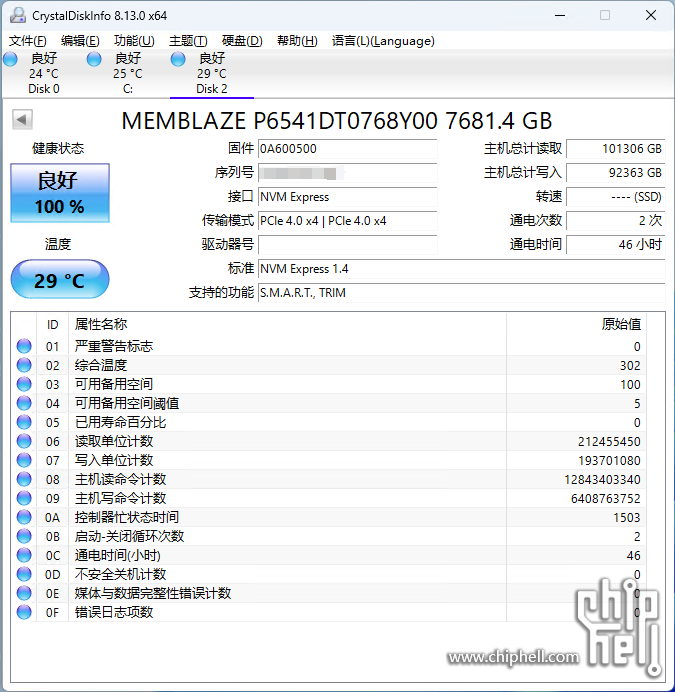Select the raw value 302
The image size is (675, 692).
click(x=630, y=365)
